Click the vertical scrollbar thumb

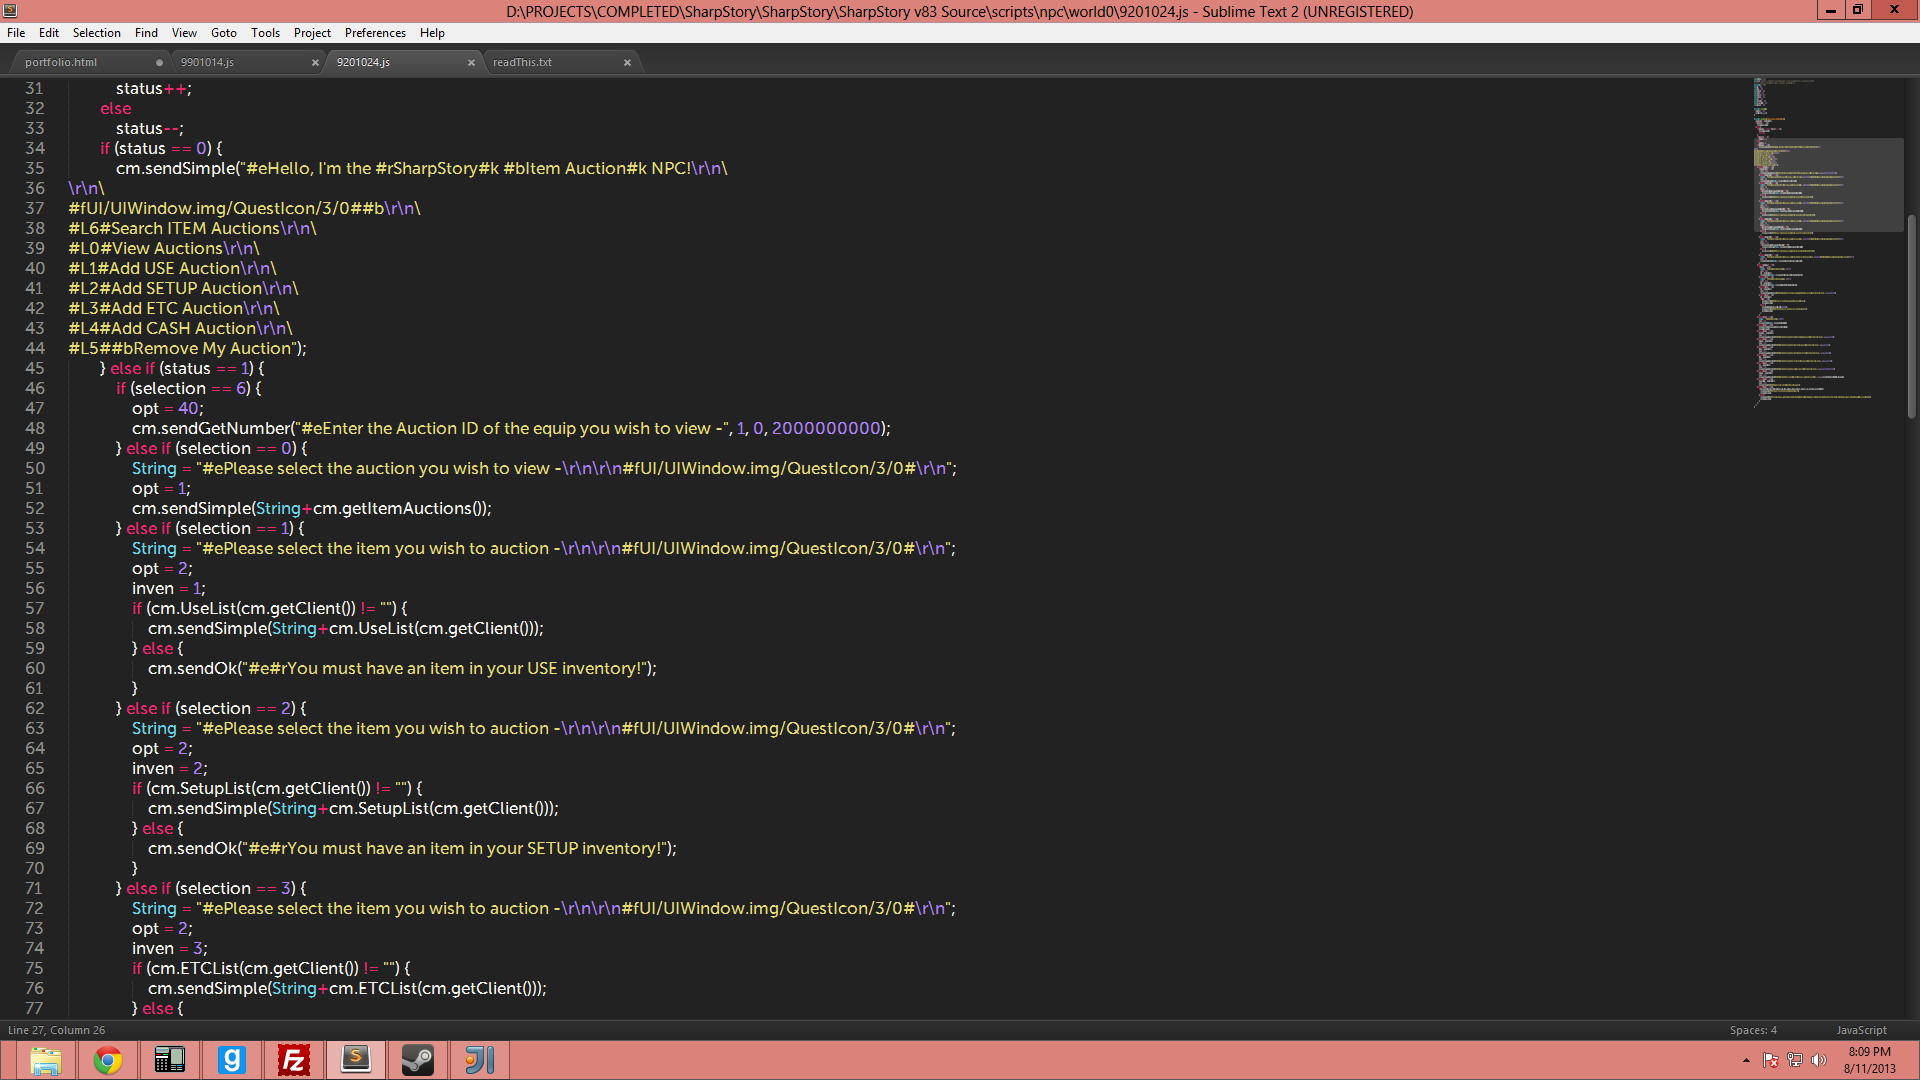pos(1911,315)
